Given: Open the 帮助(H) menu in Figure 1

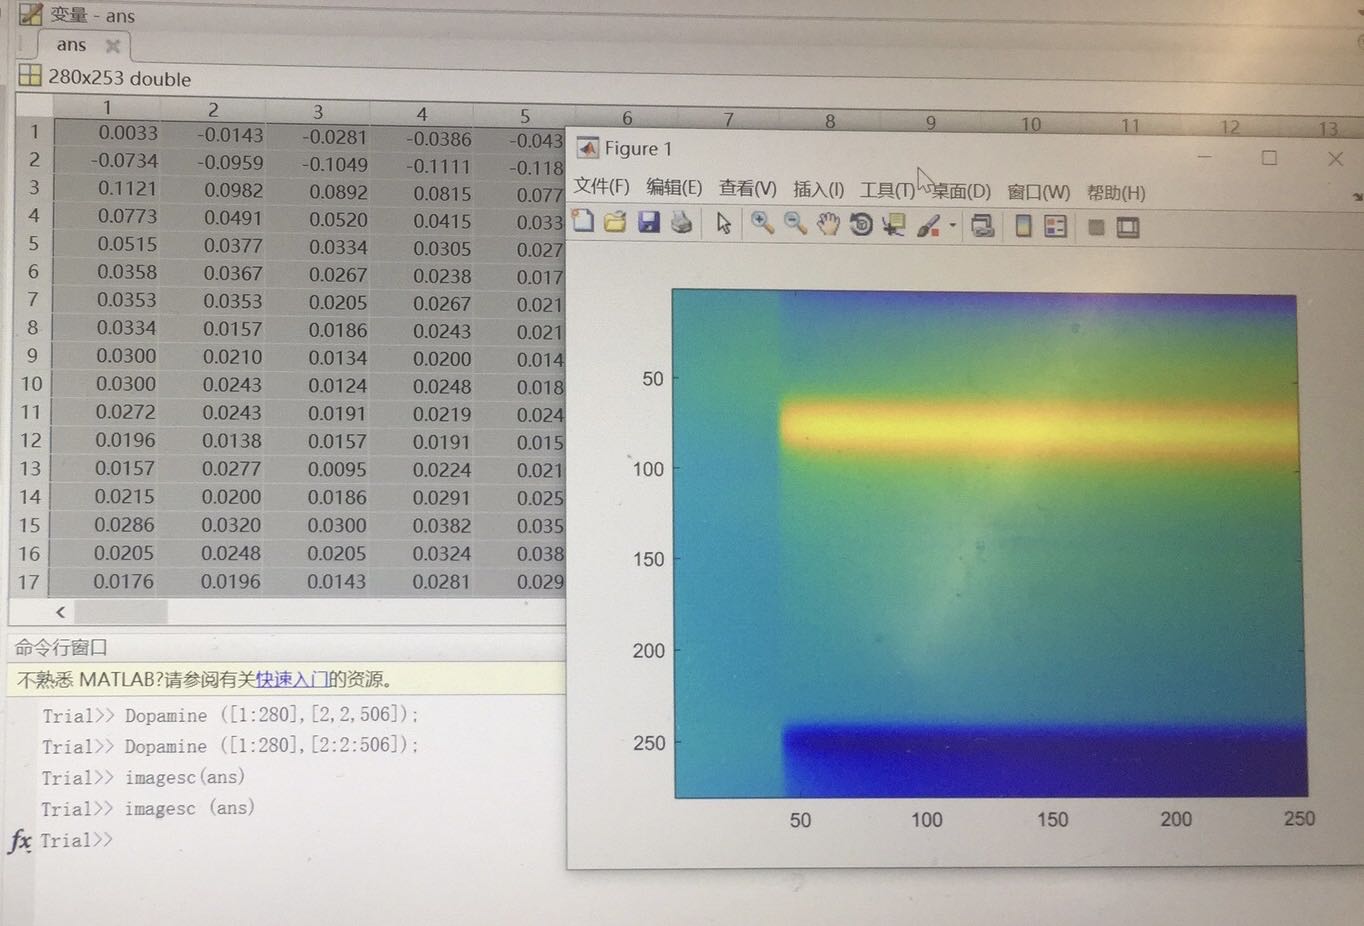Looking at the screenshot, I should (x=1116, y=193).
